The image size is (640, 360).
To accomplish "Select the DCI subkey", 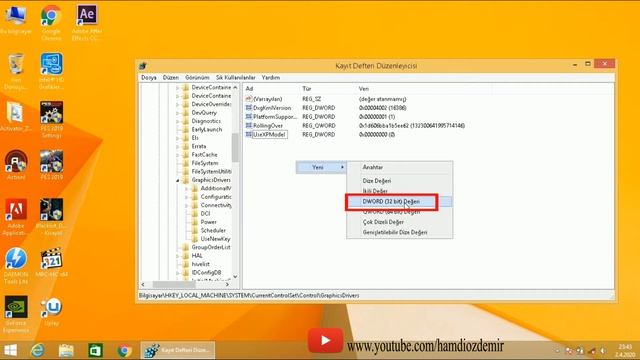I will [x=205, y=213].
